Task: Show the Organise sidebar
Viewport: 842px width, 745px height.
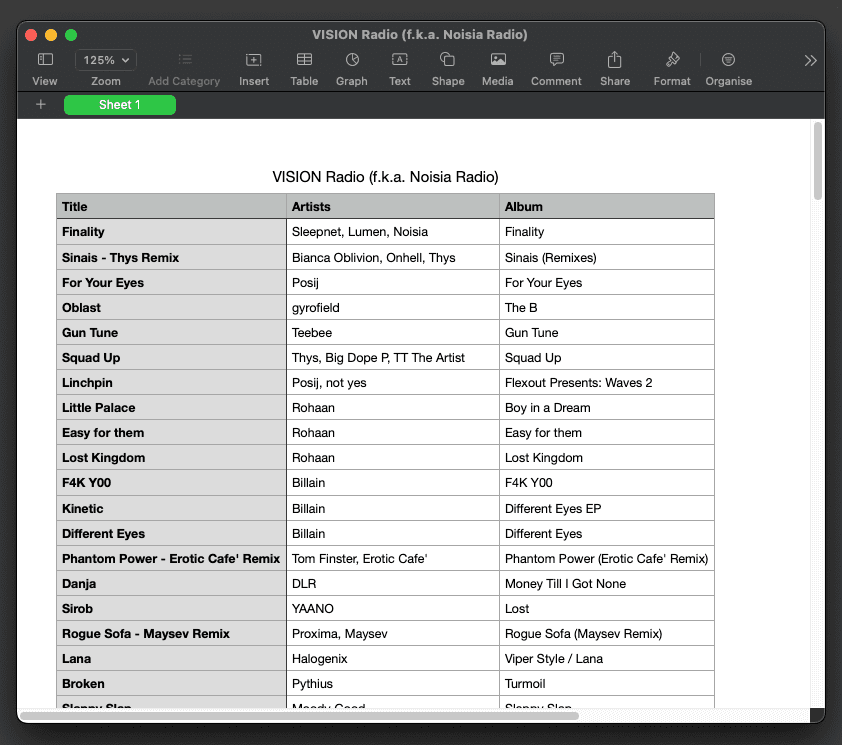Action: [x=728, y=60]
